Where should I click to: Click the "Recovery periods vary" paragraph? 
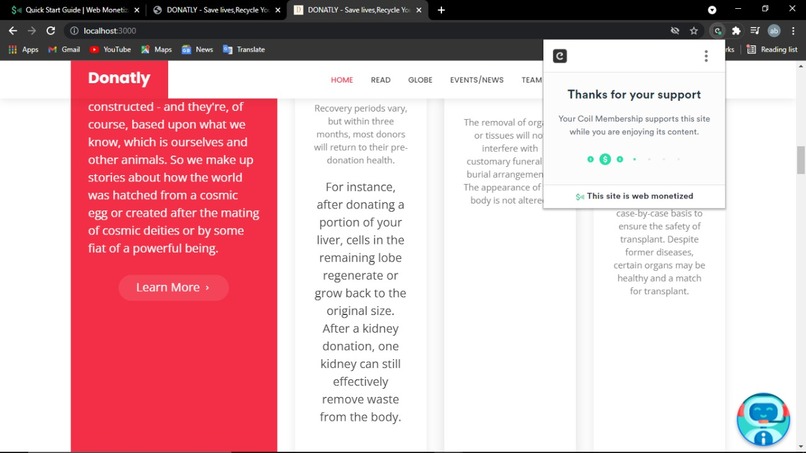coord(360,134)
